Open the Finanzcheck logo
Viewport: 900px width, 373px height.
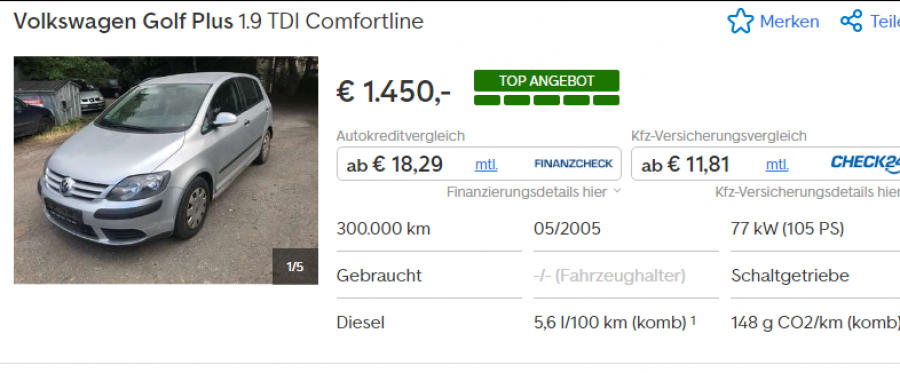click(573, 164)
